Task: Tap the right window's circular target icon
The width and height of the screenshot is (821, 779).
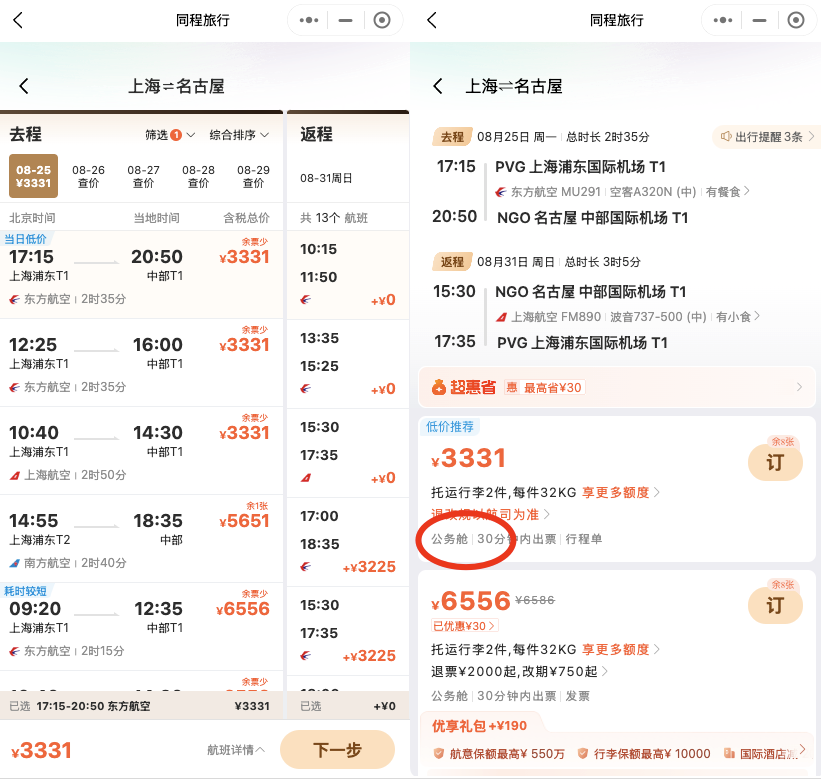Action: point(796,20)
